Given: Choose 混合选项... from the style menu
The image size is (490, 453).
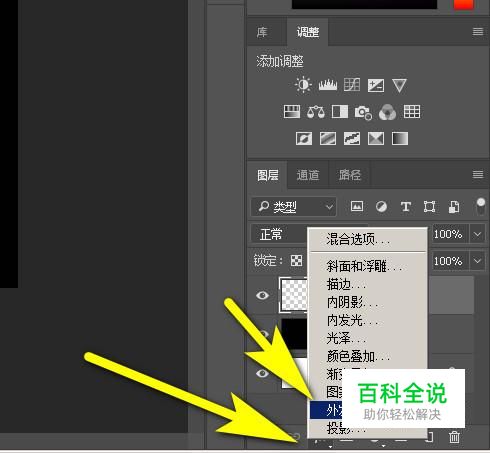Looking at the screenshot, I should pos(368,239).
